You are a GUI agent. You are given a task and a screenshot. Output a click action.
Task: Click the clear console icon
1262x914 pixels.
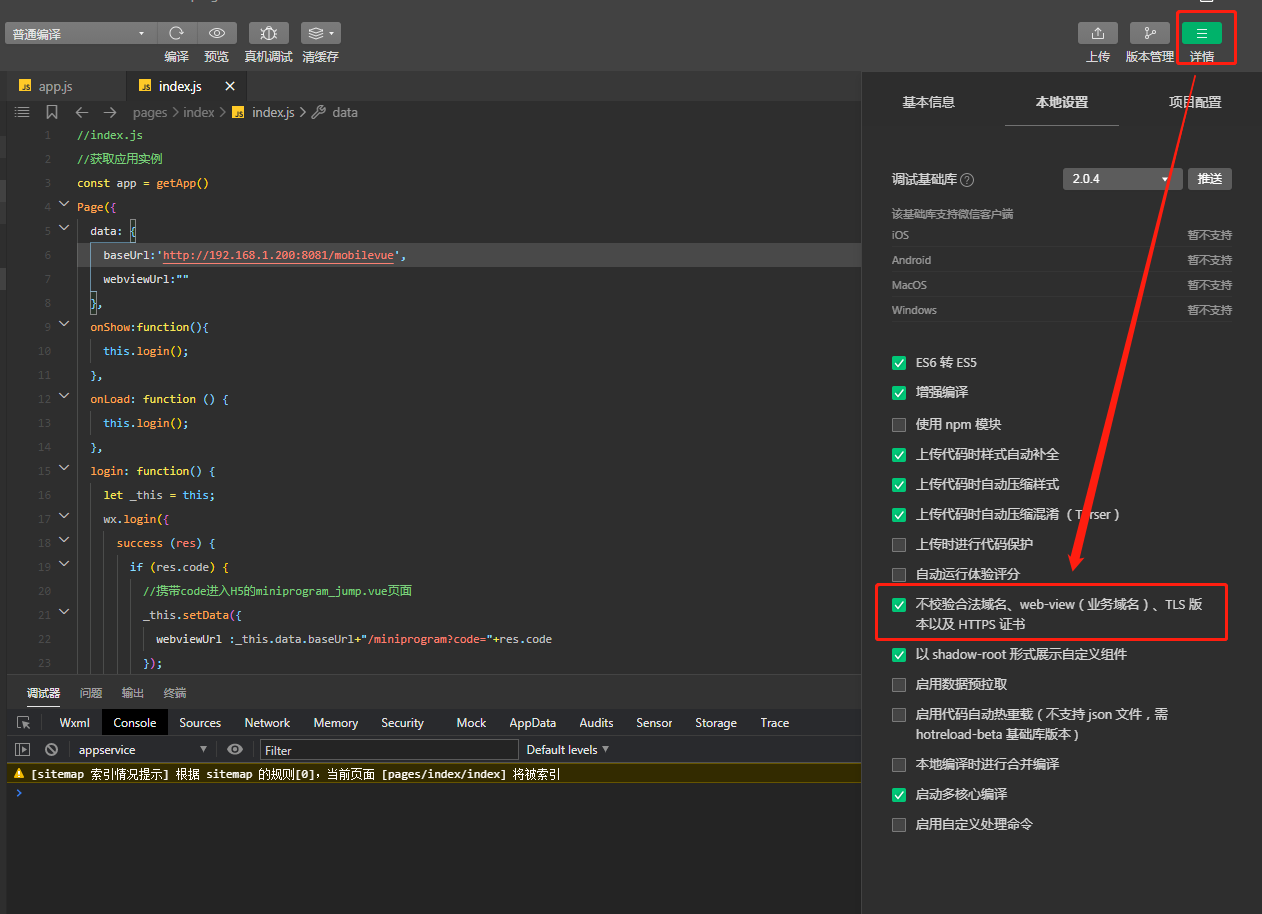tap(51, 749)
